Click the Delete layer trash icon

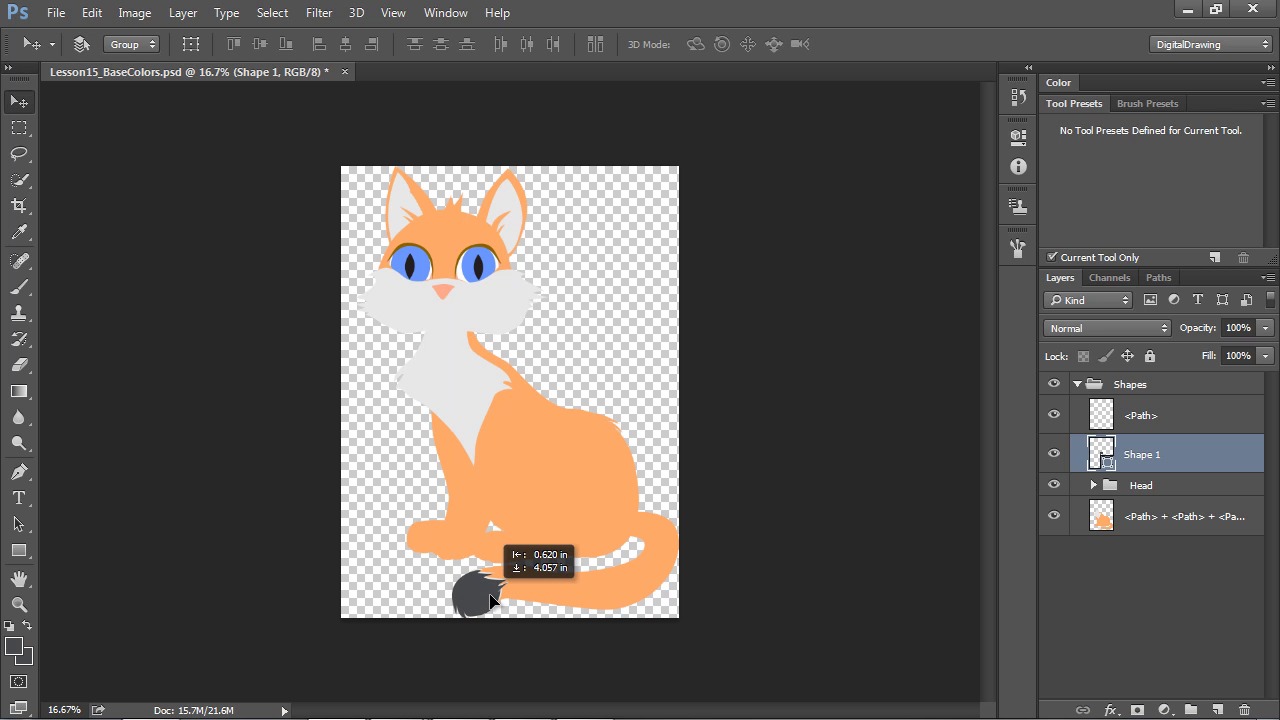pos(1244,710)
